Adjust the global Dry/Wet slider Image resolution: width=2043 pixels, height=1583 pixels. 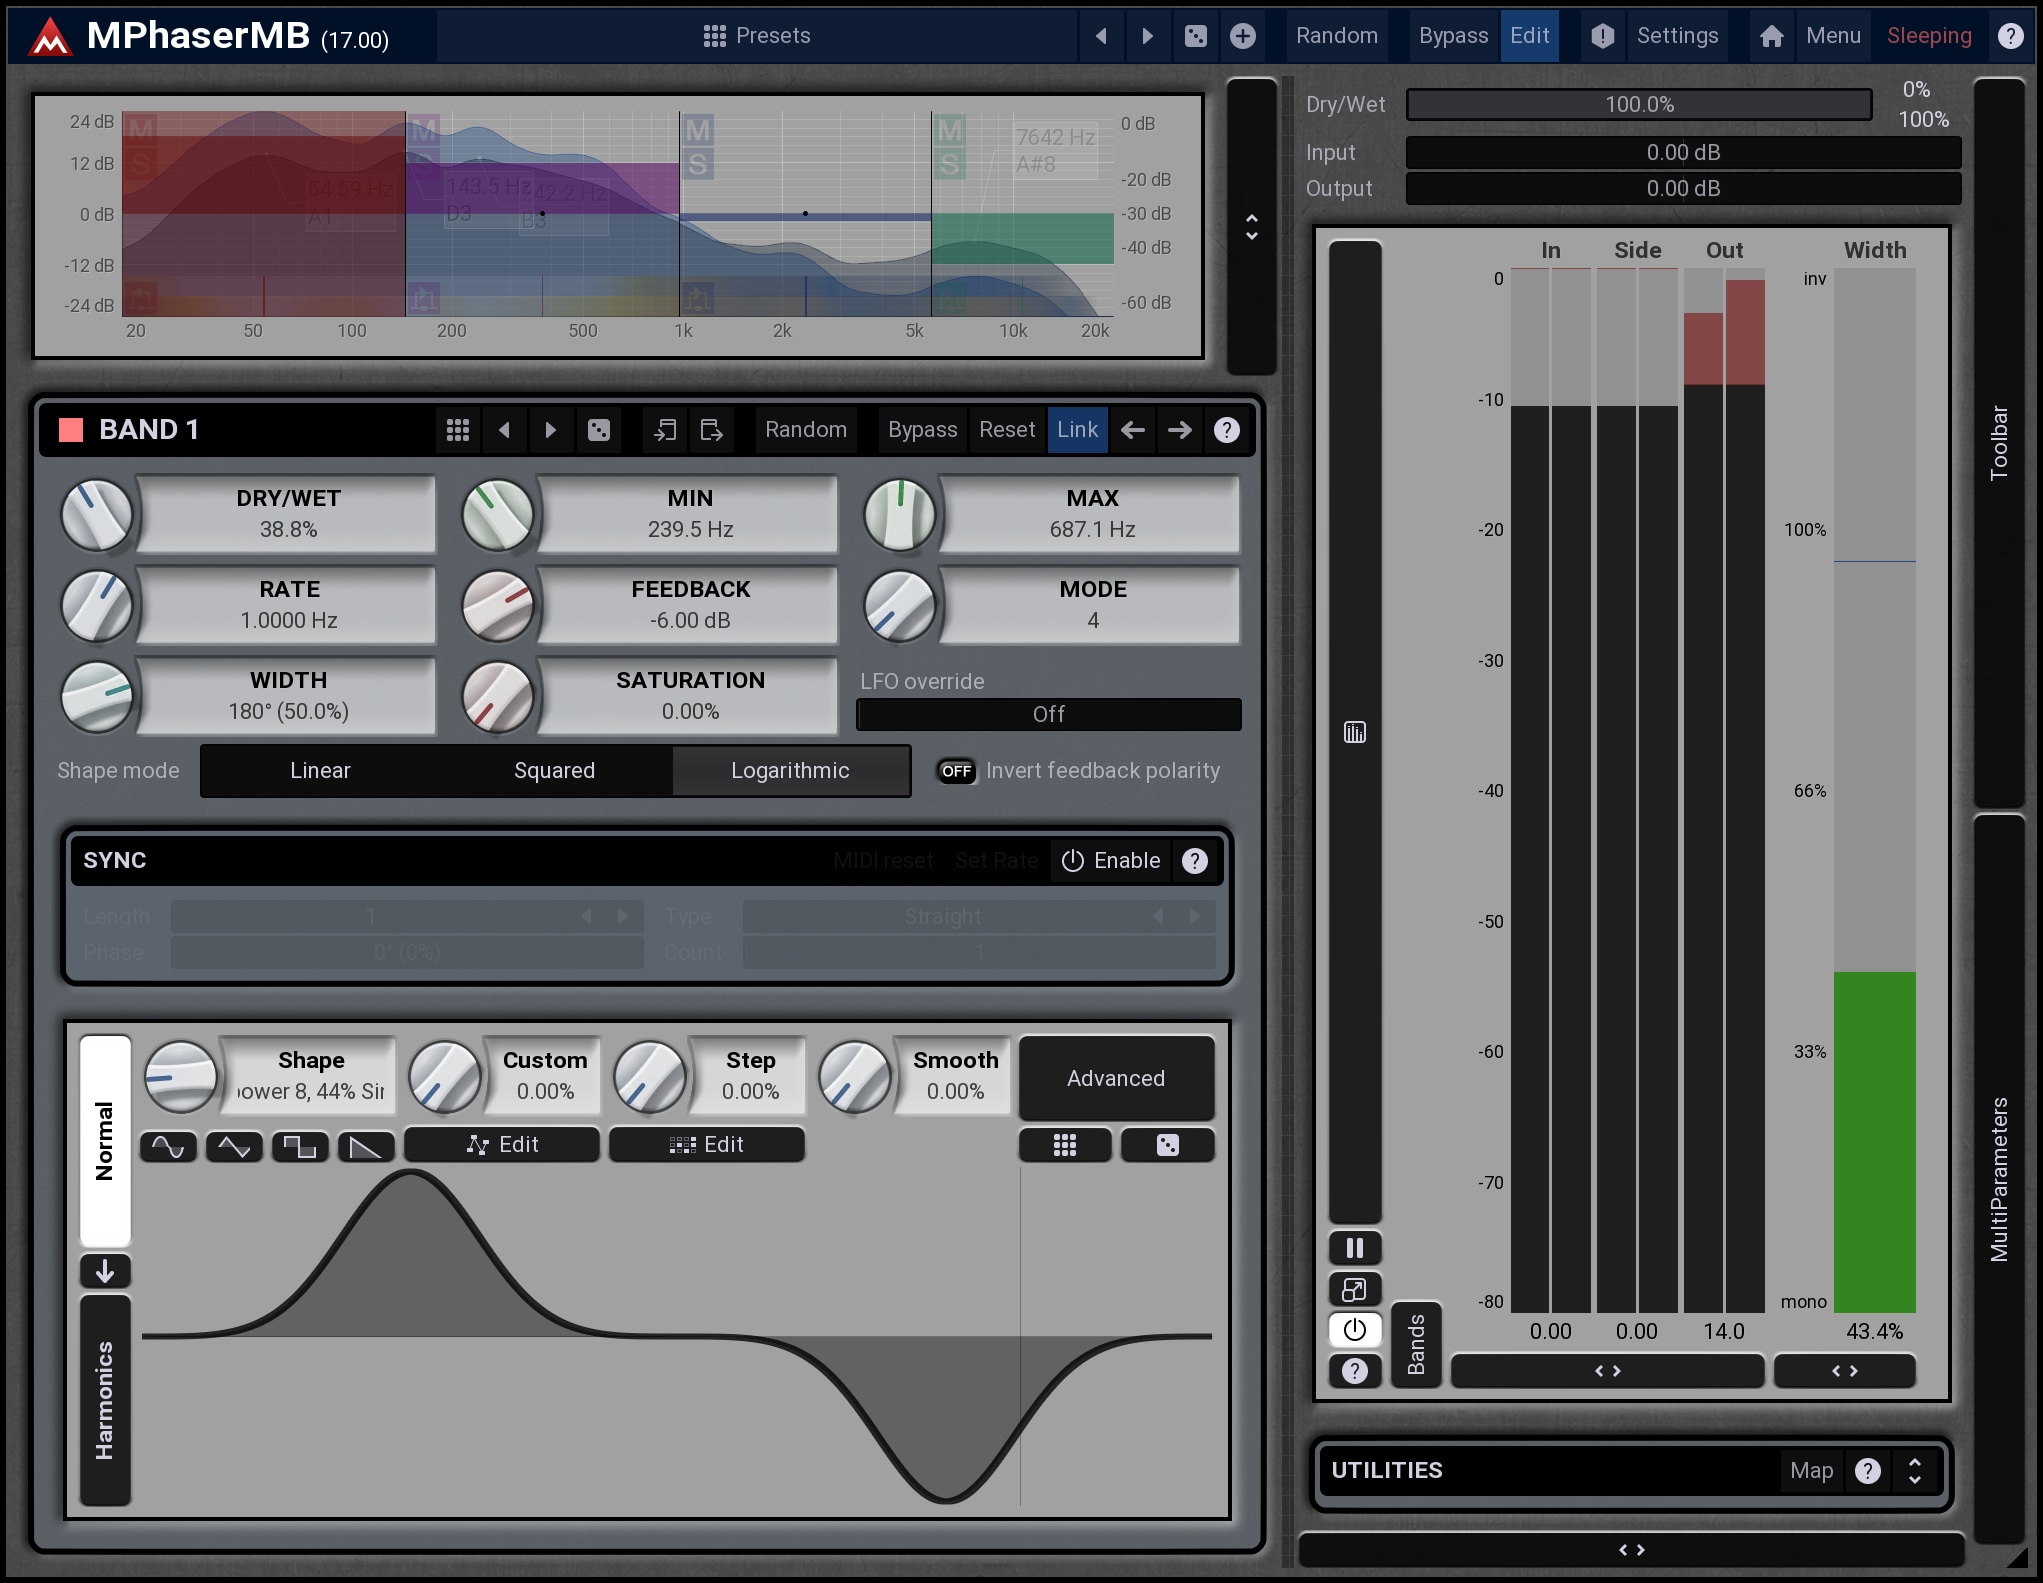1638,104
